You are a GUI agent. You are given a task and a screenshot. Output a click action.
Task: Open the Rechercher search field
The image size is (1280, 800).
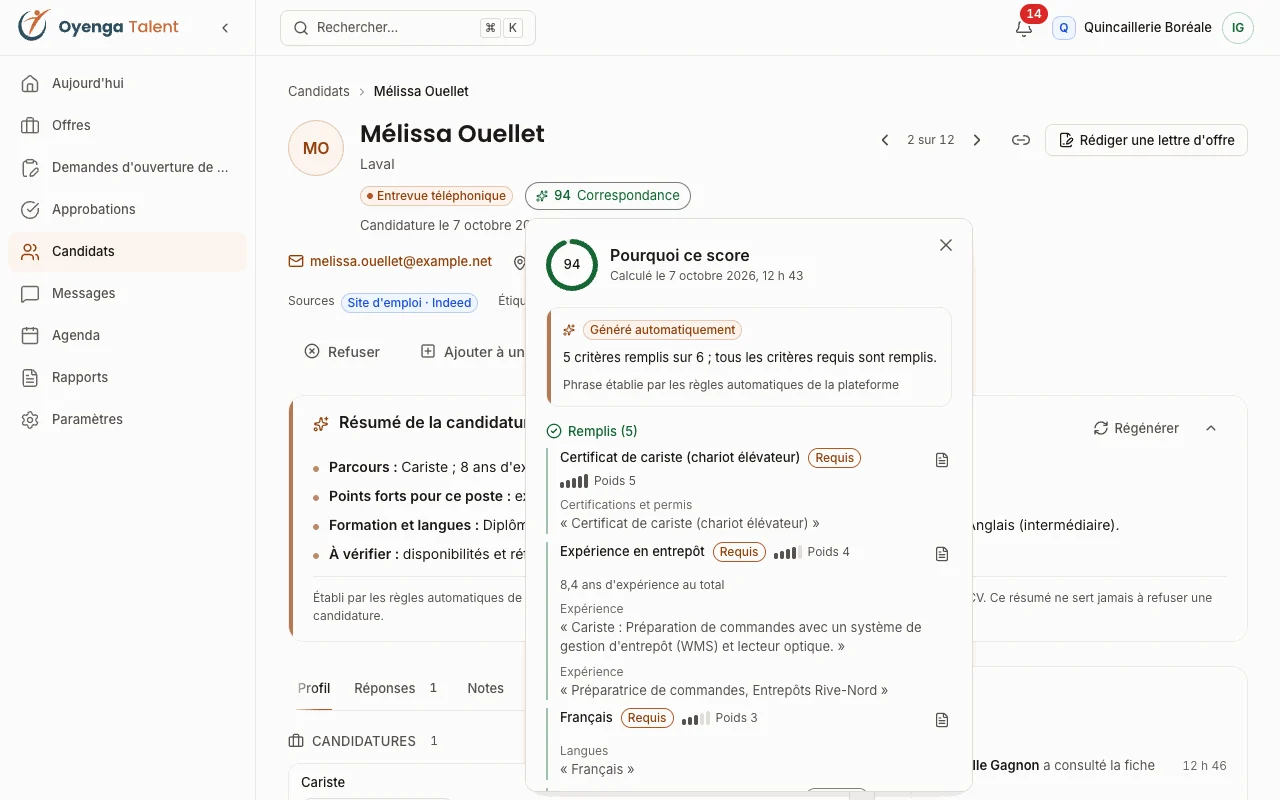[x=408, y=28]
